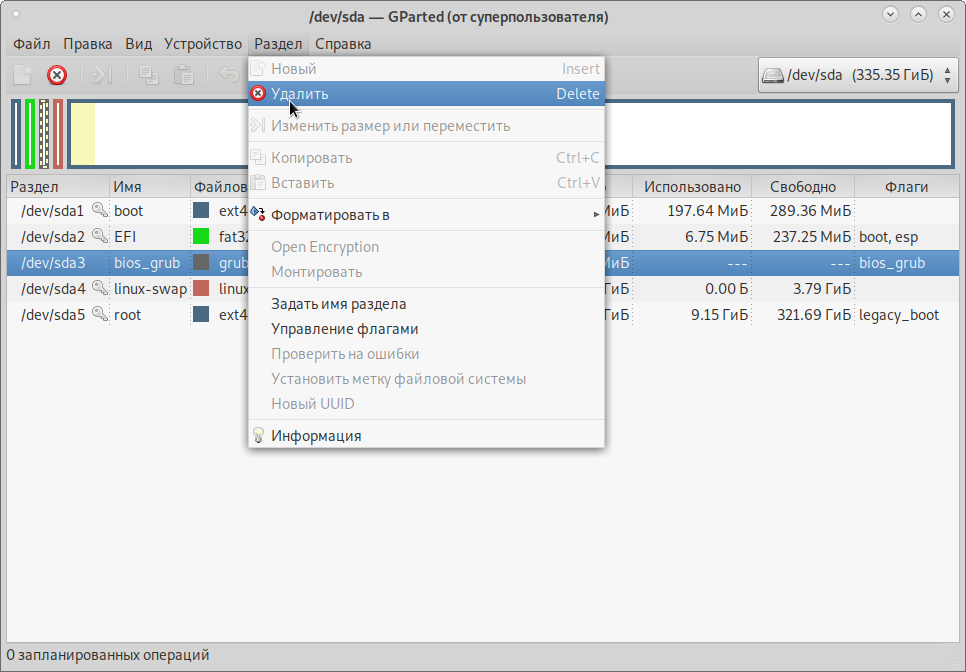Open the /dev/sda device dropdown
Screen dimensions: 966x672
(858, 75)
